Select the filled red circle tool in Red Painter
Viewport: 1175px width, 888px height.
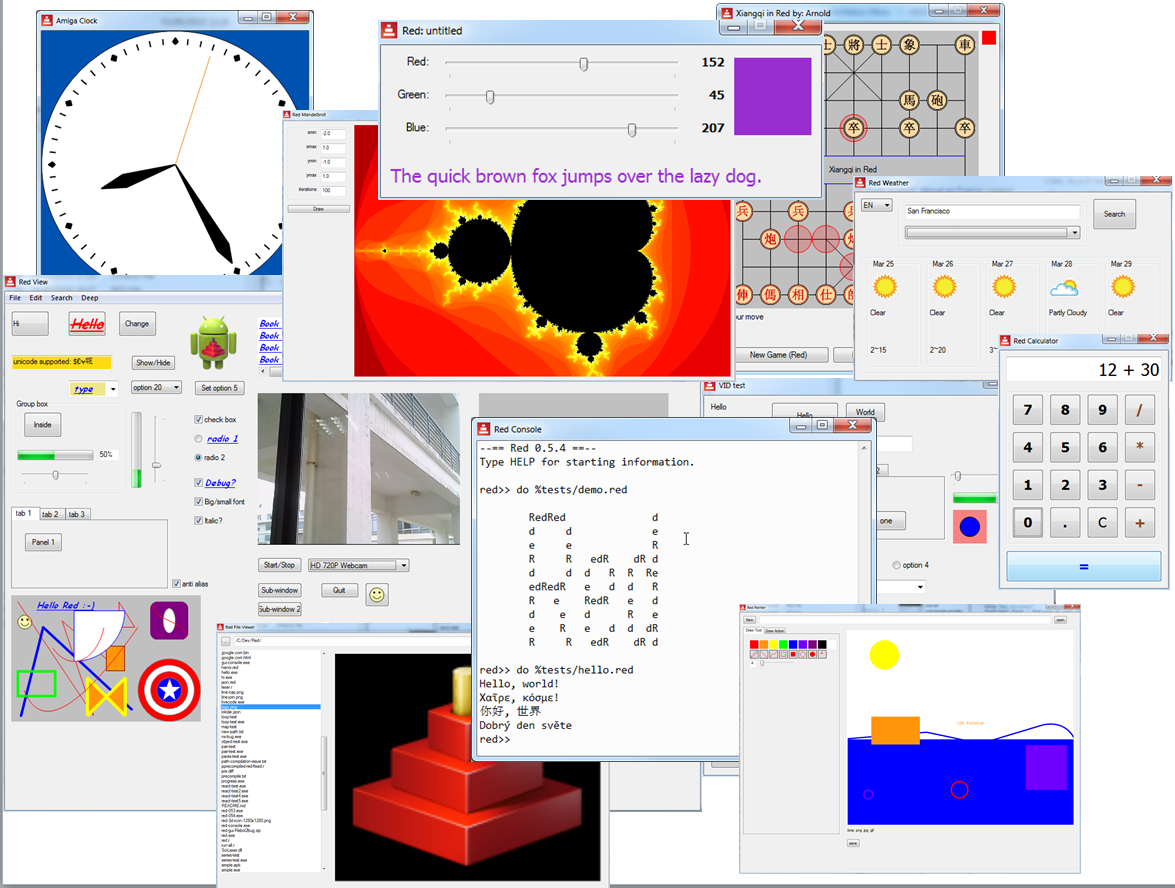tap(812, 654)
